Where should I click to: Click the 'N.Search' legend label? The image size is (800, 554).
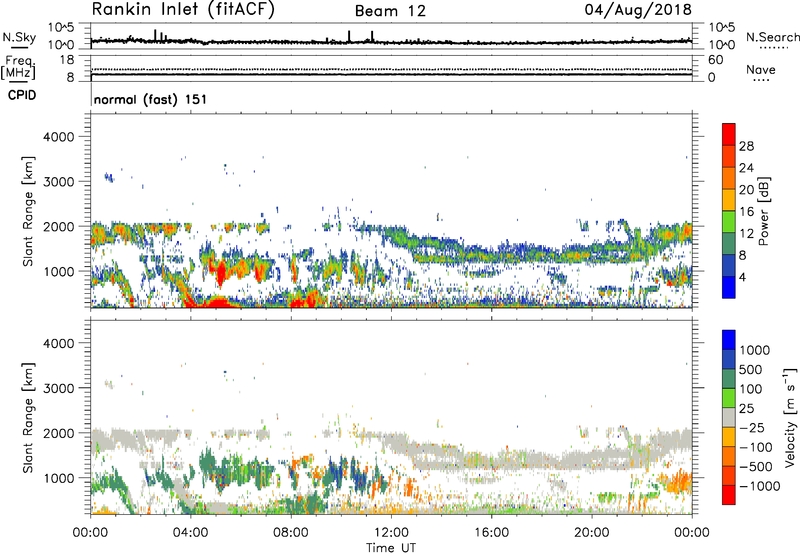click(772, 37)
